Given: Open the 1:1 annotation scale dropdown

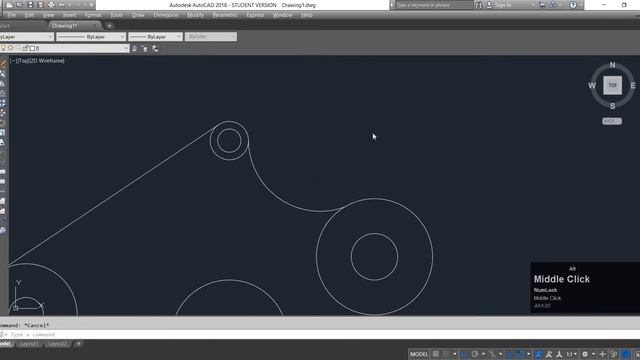Looking at the screenshot, I should (x=571, y=354).
